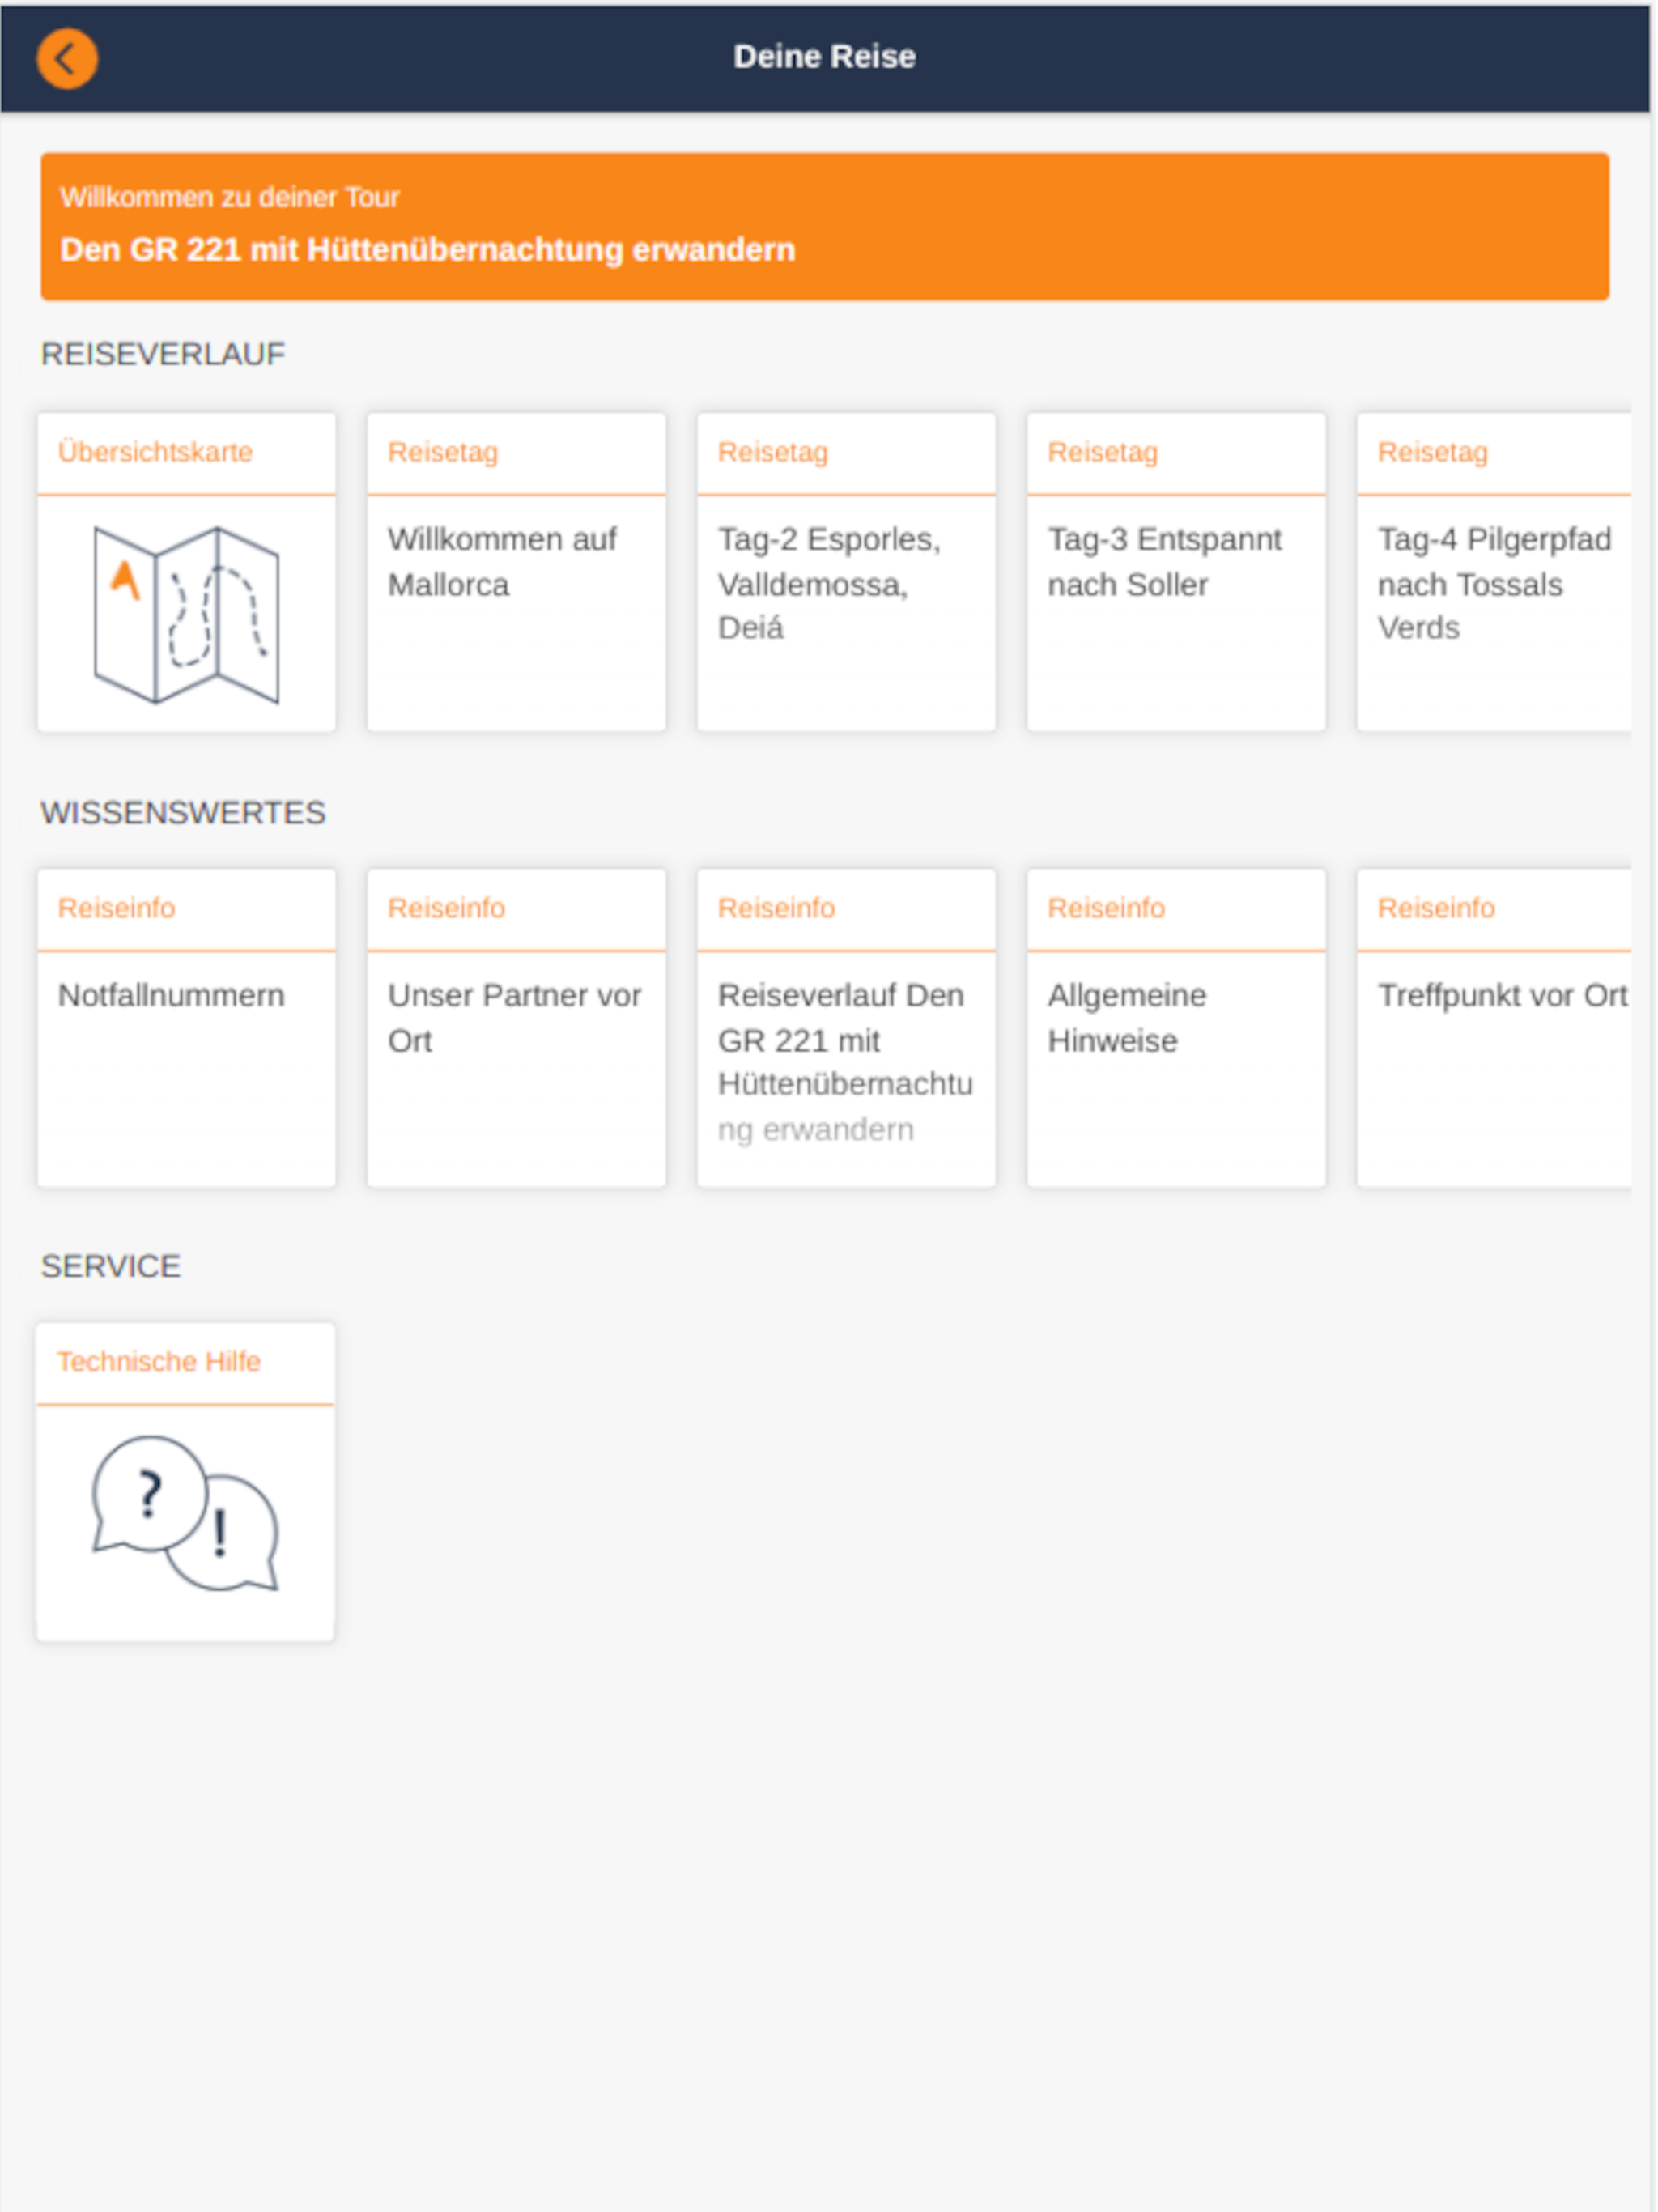Click the Deine Reise page title
Image resolution: width=1658 pixels, height=2212 pixels.
click(x=826, y=57)
